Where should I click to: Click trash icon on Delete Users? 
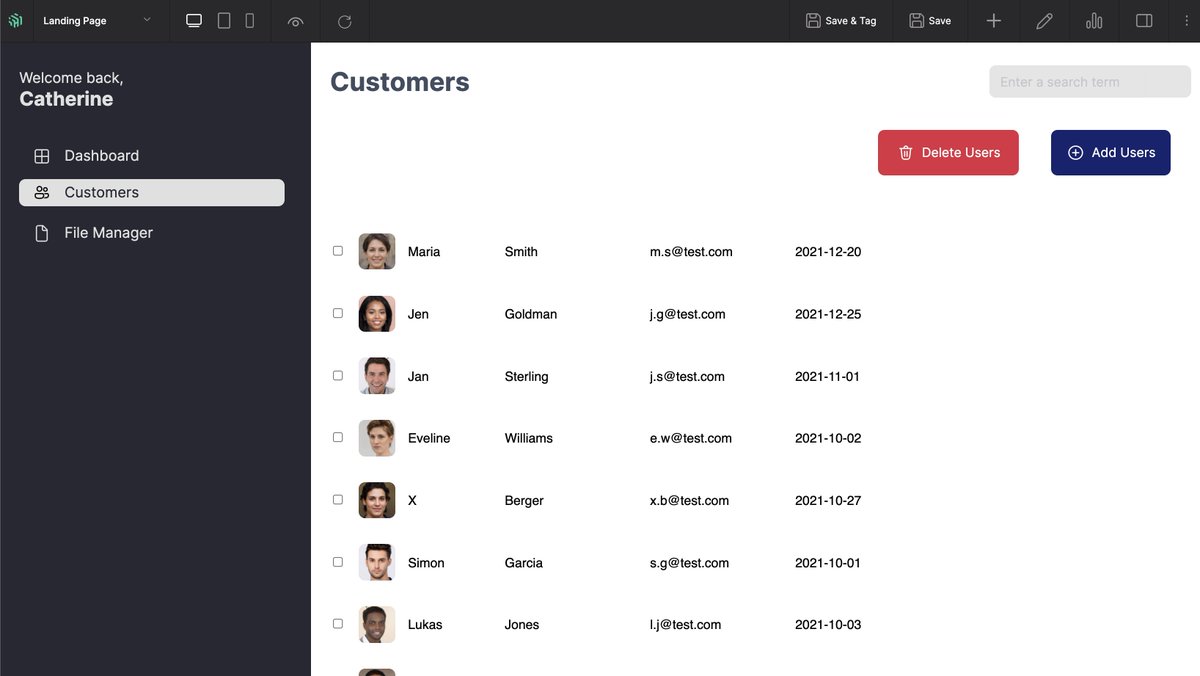pos(906,153)
